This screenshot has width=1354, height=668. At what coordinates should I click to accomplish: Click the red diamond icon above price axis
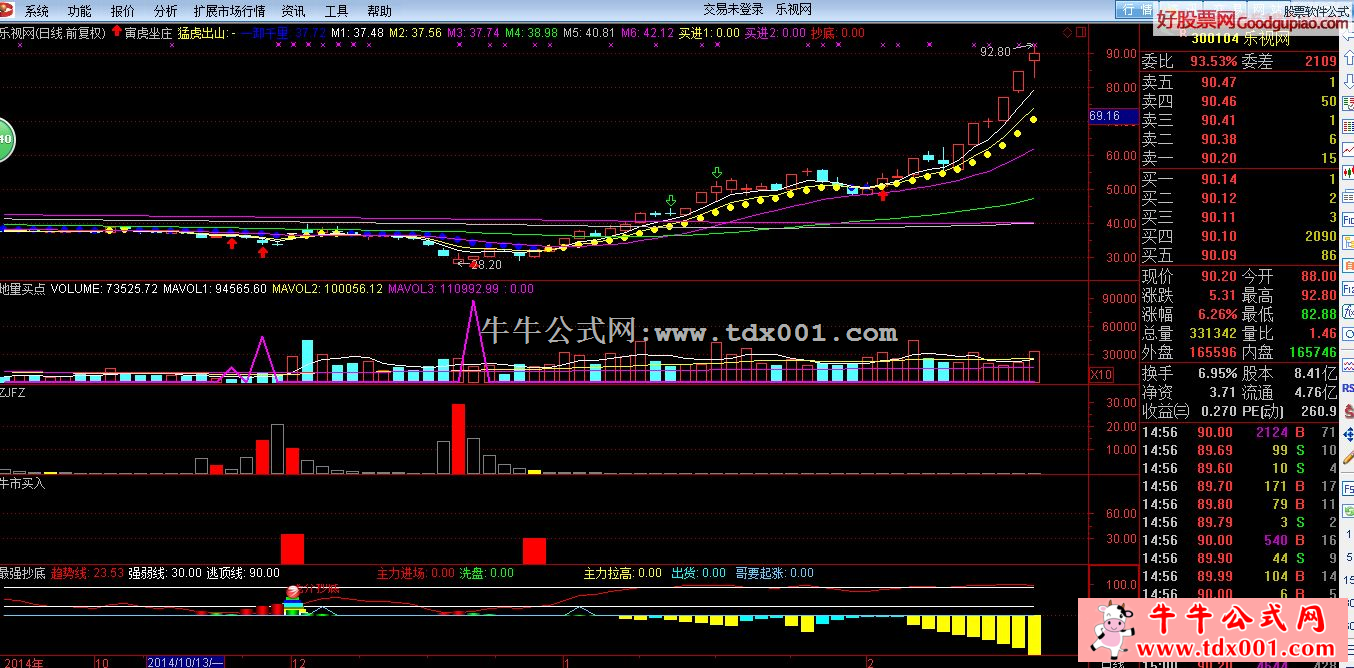tap(1067, 33)
